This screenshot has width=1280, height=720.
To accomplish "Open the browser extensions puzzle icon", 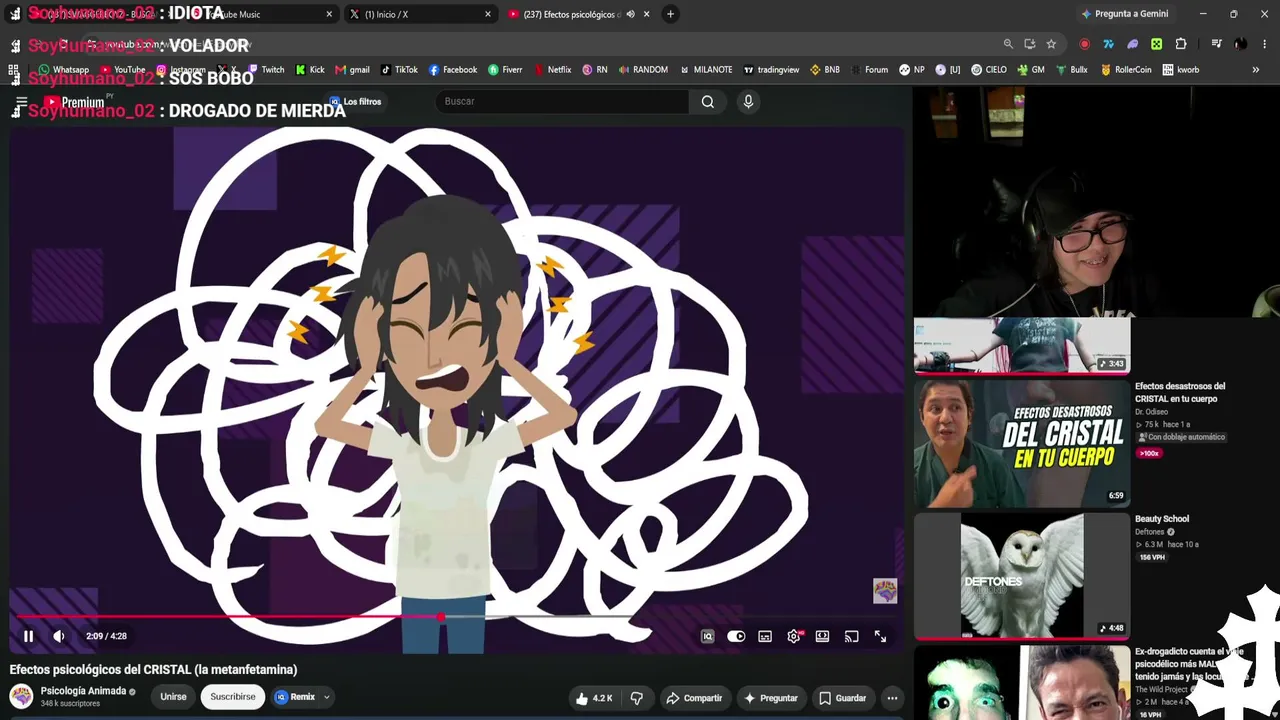I will (1181, 44).
